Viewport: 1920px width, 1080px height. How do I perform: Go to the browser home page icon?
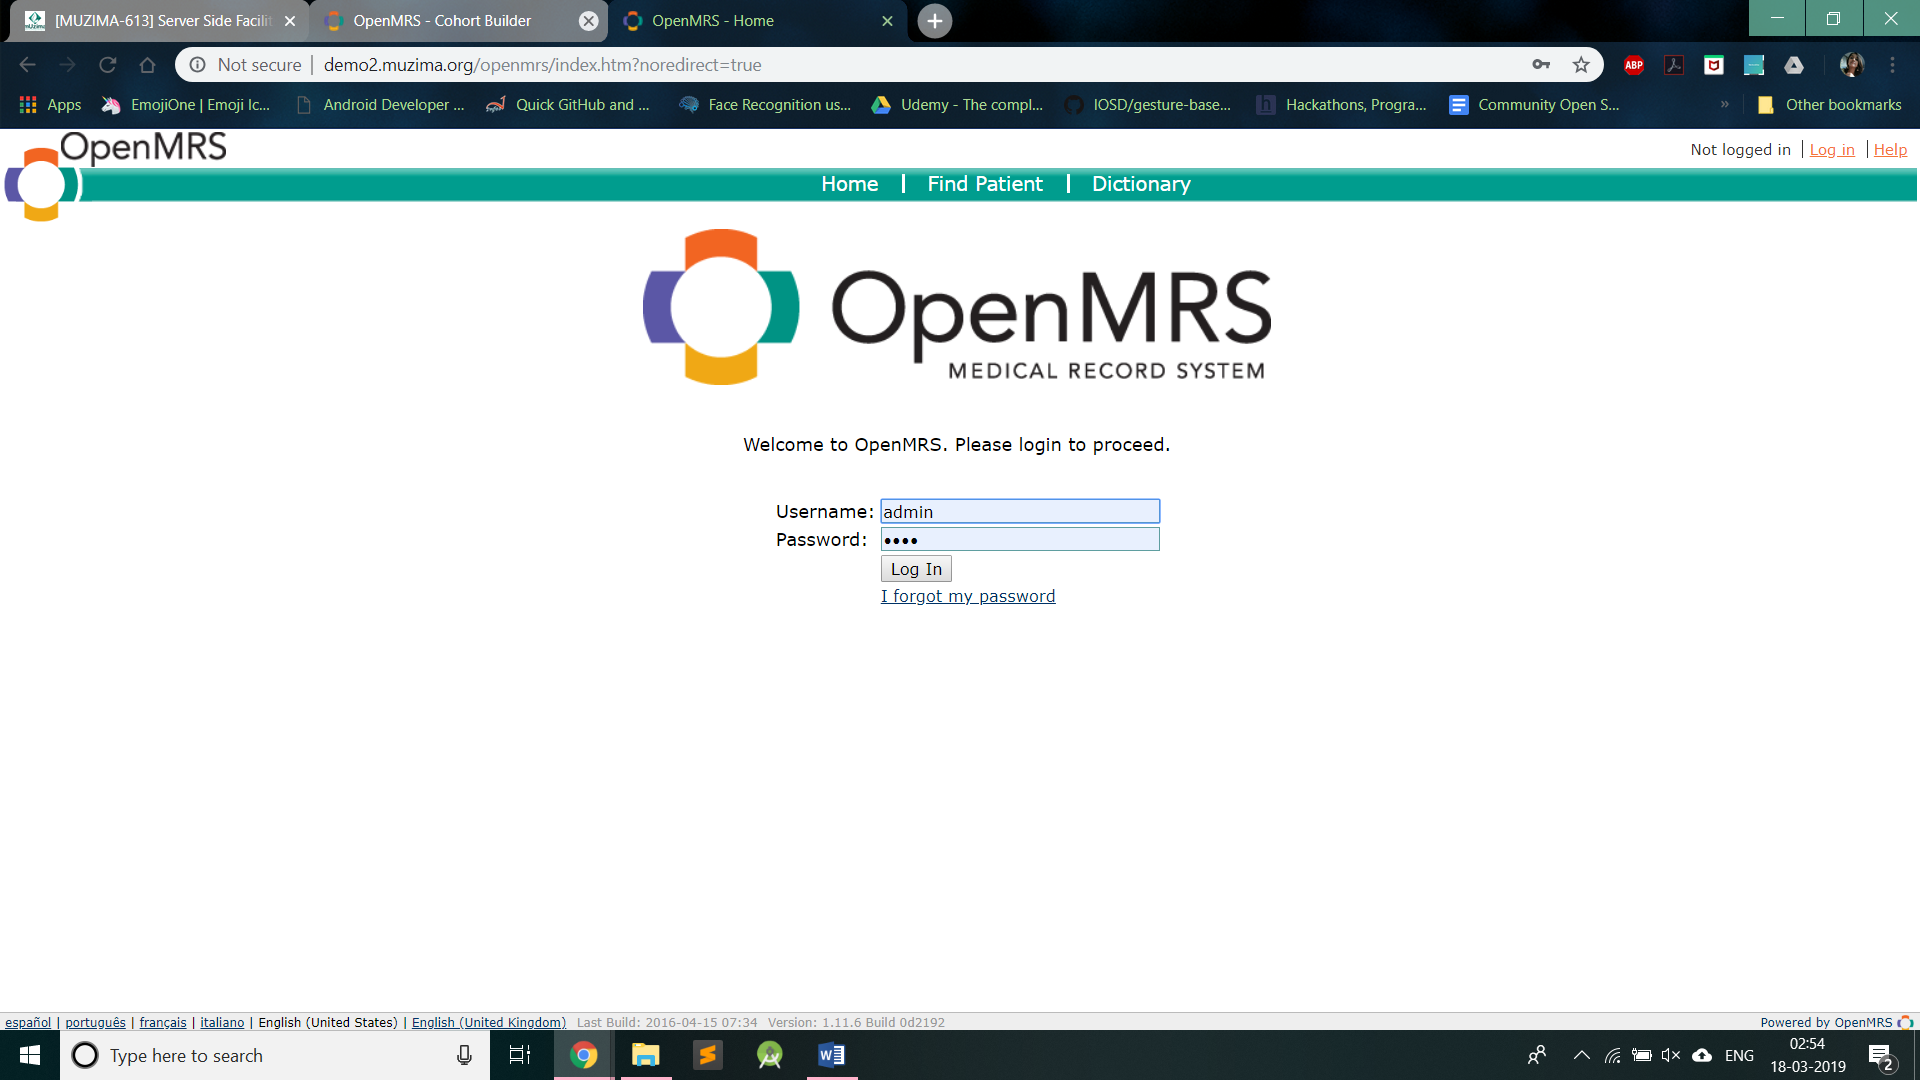[147, 65]
